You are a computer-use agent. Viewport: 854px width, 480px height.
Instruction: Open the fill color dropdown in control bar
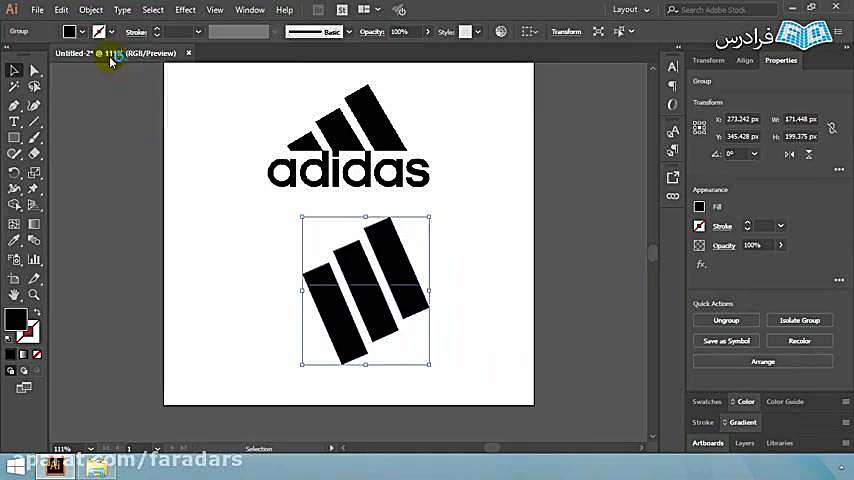82,32
